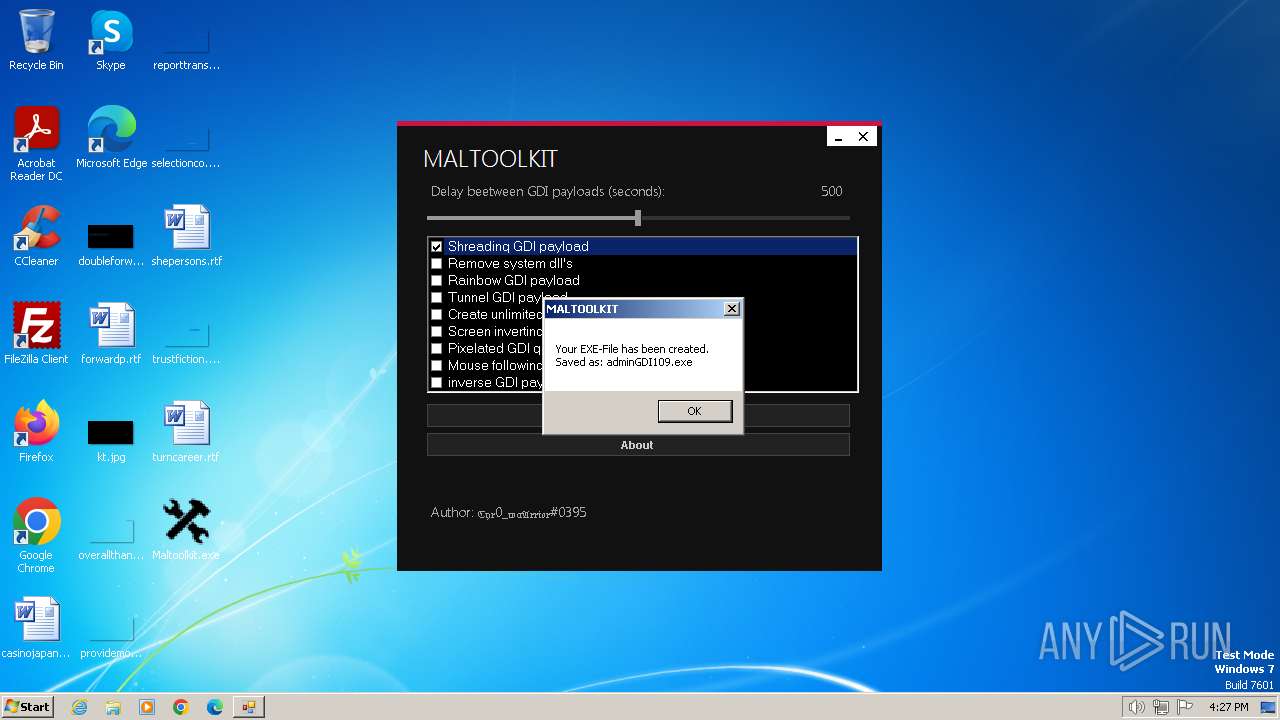The image size is (1280, 720).
Task: Select forwardp.rtf document icon
Action: 111,334
